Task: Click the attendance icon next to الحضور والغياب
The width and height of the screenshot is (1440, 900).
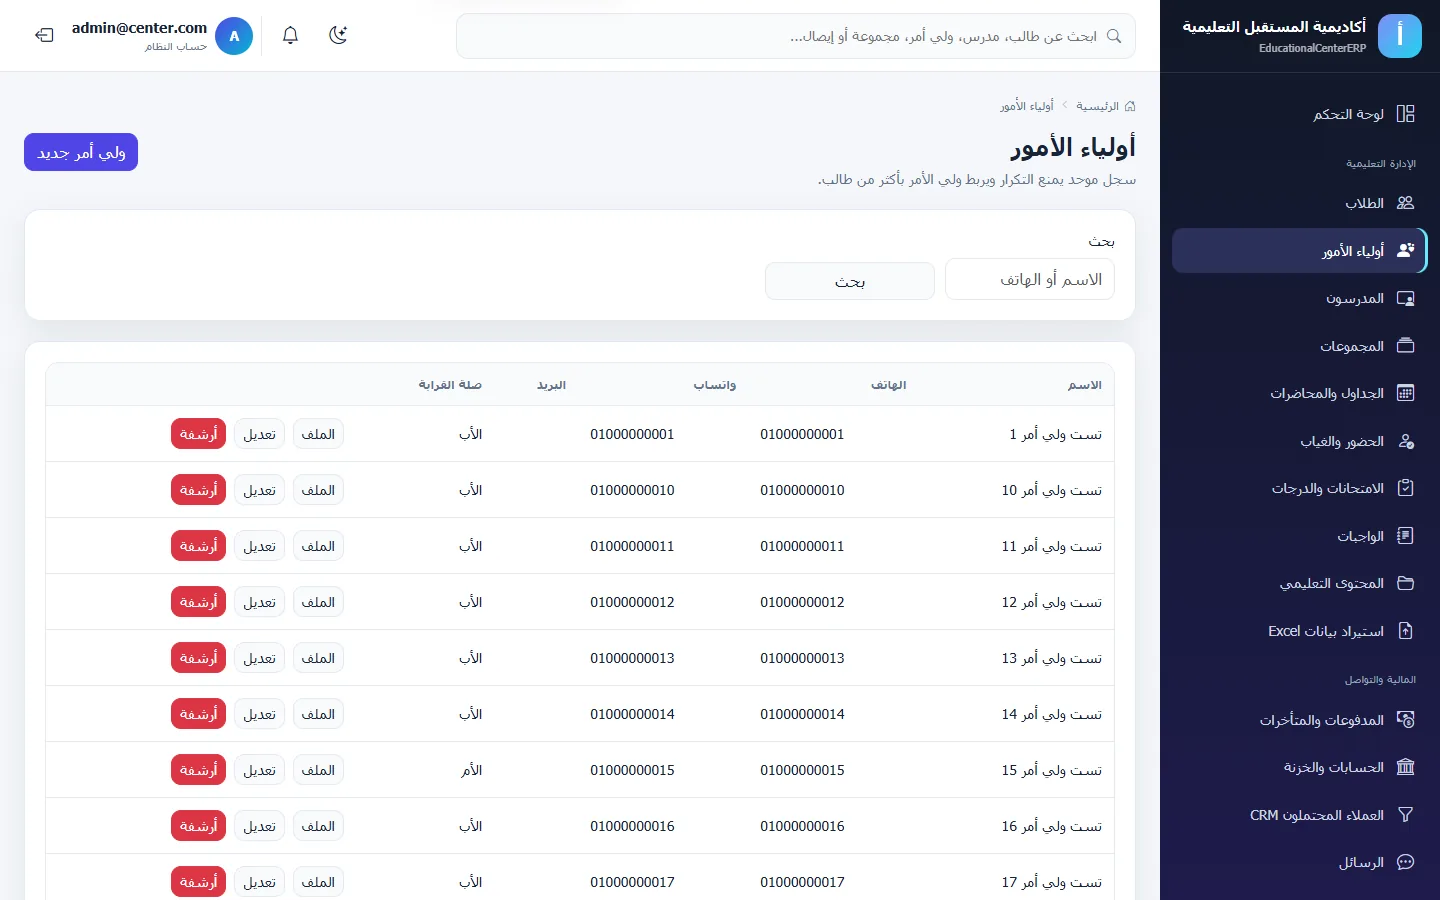Action: coord(1405,441)
